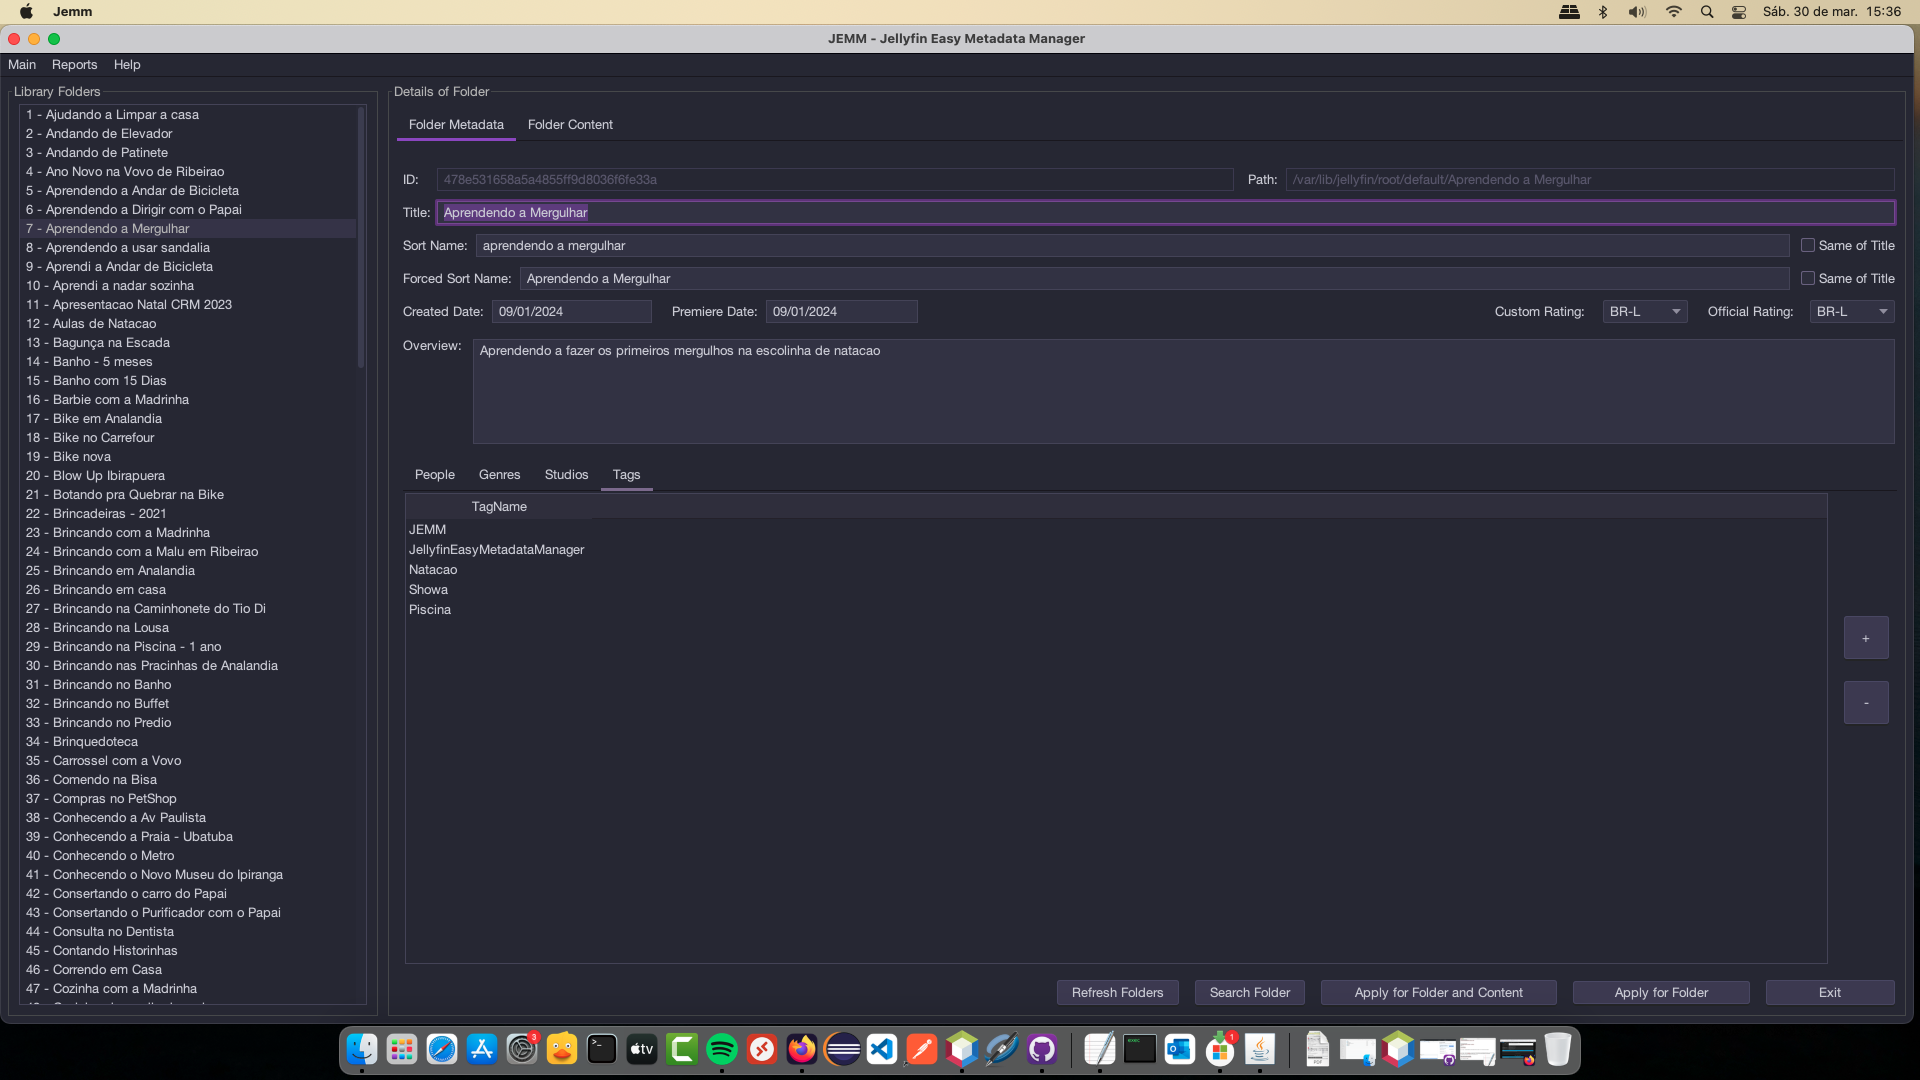Click the Search Folder button
Image resolution: width=1920 pixels, height=1080 pixels.
point(1249,993)
